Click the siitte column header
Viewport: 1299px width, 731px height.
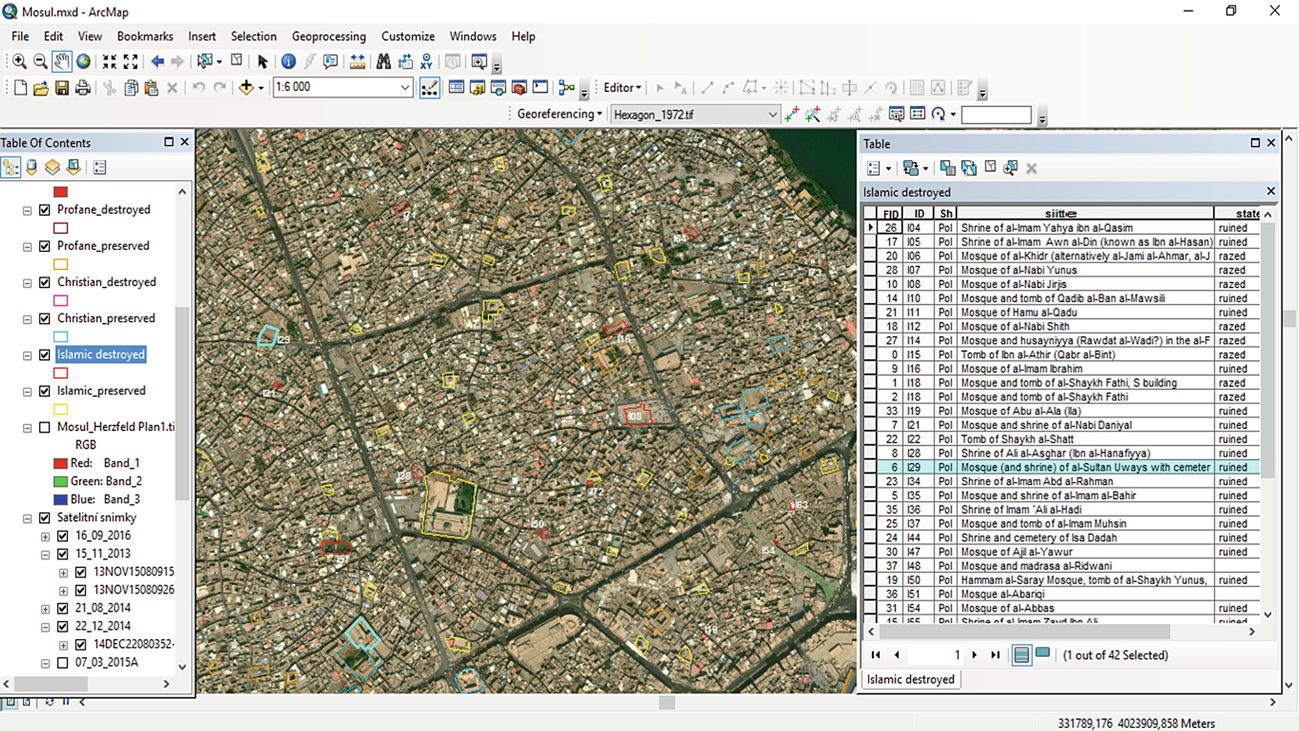(1085, 214)
